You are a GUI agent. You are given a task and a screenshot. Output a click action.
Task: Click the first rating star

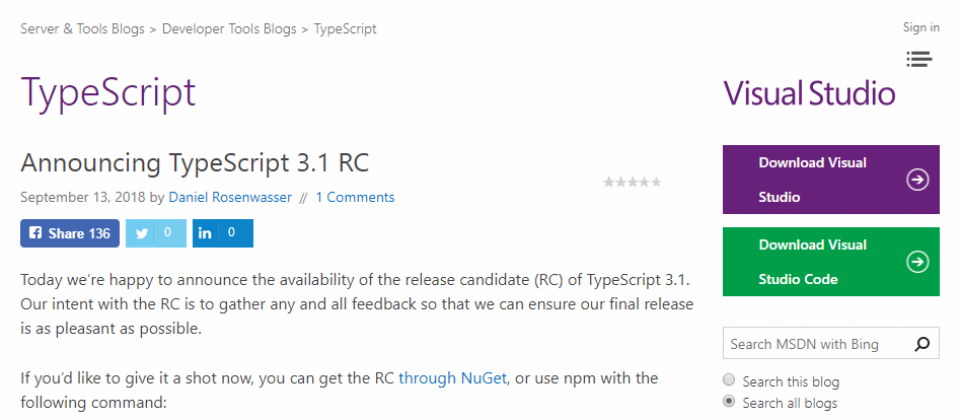coord(609,182)
